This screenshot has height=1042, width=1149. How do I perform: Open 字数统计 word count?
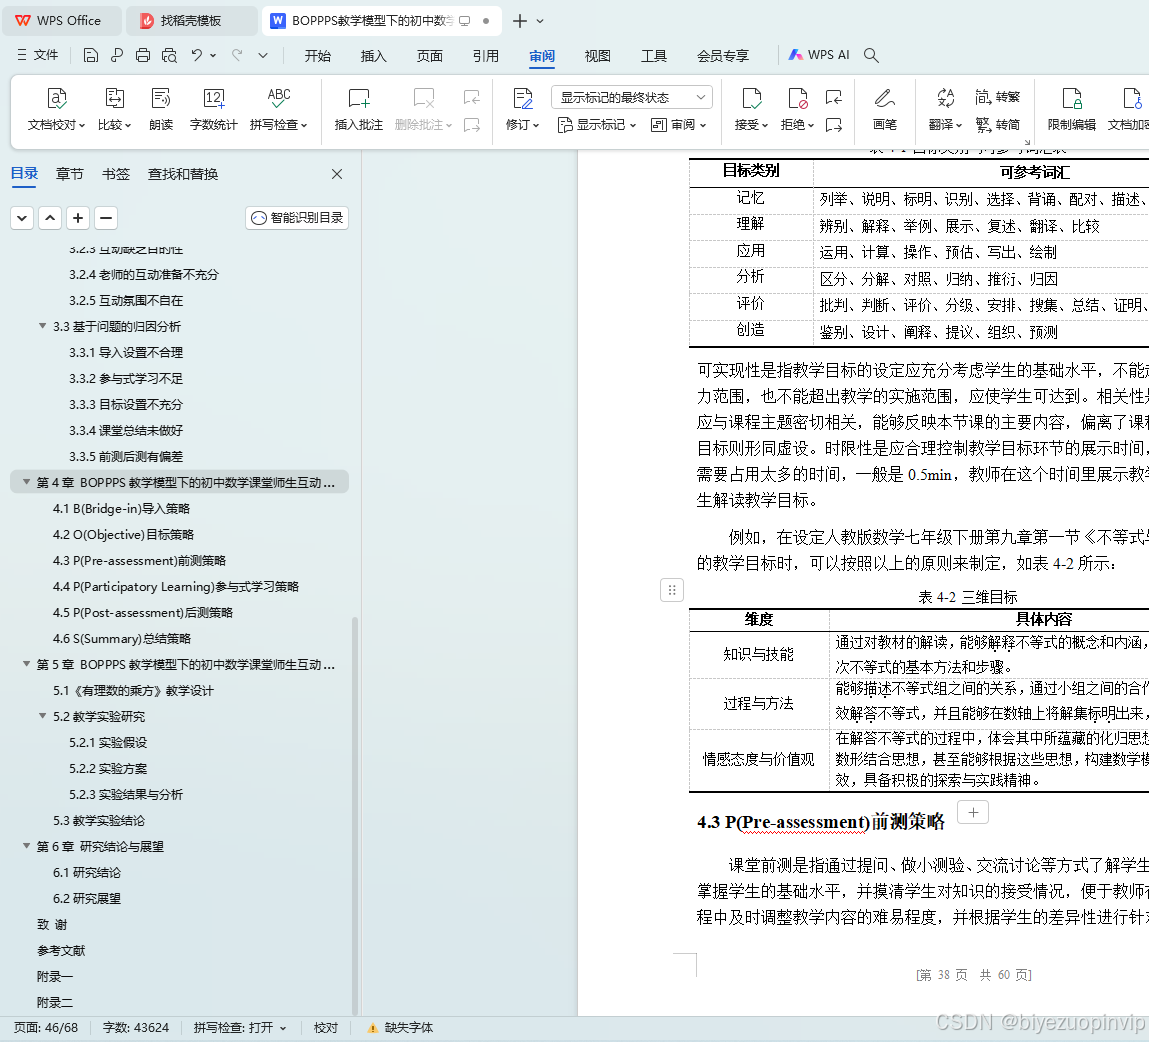coord(213,109)
